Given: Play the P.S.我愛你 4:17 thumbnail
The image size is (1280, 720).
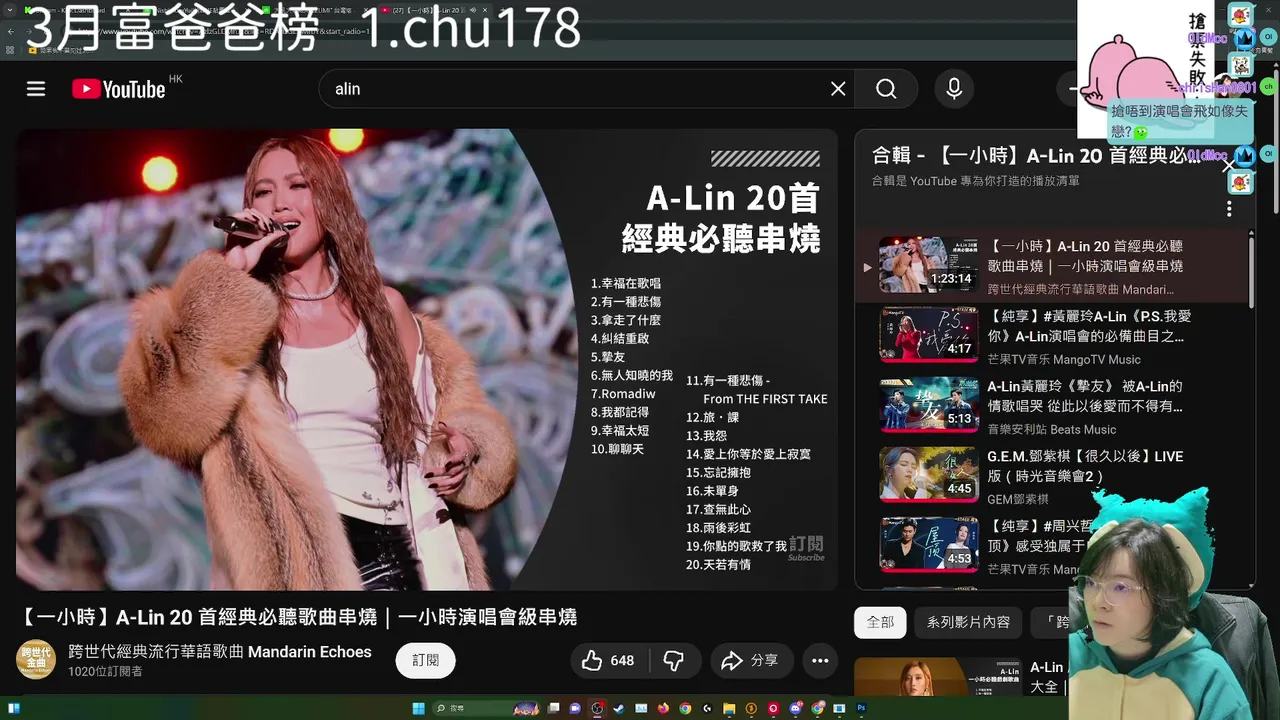Looking at the screenshot, I should tap(929, 334).
